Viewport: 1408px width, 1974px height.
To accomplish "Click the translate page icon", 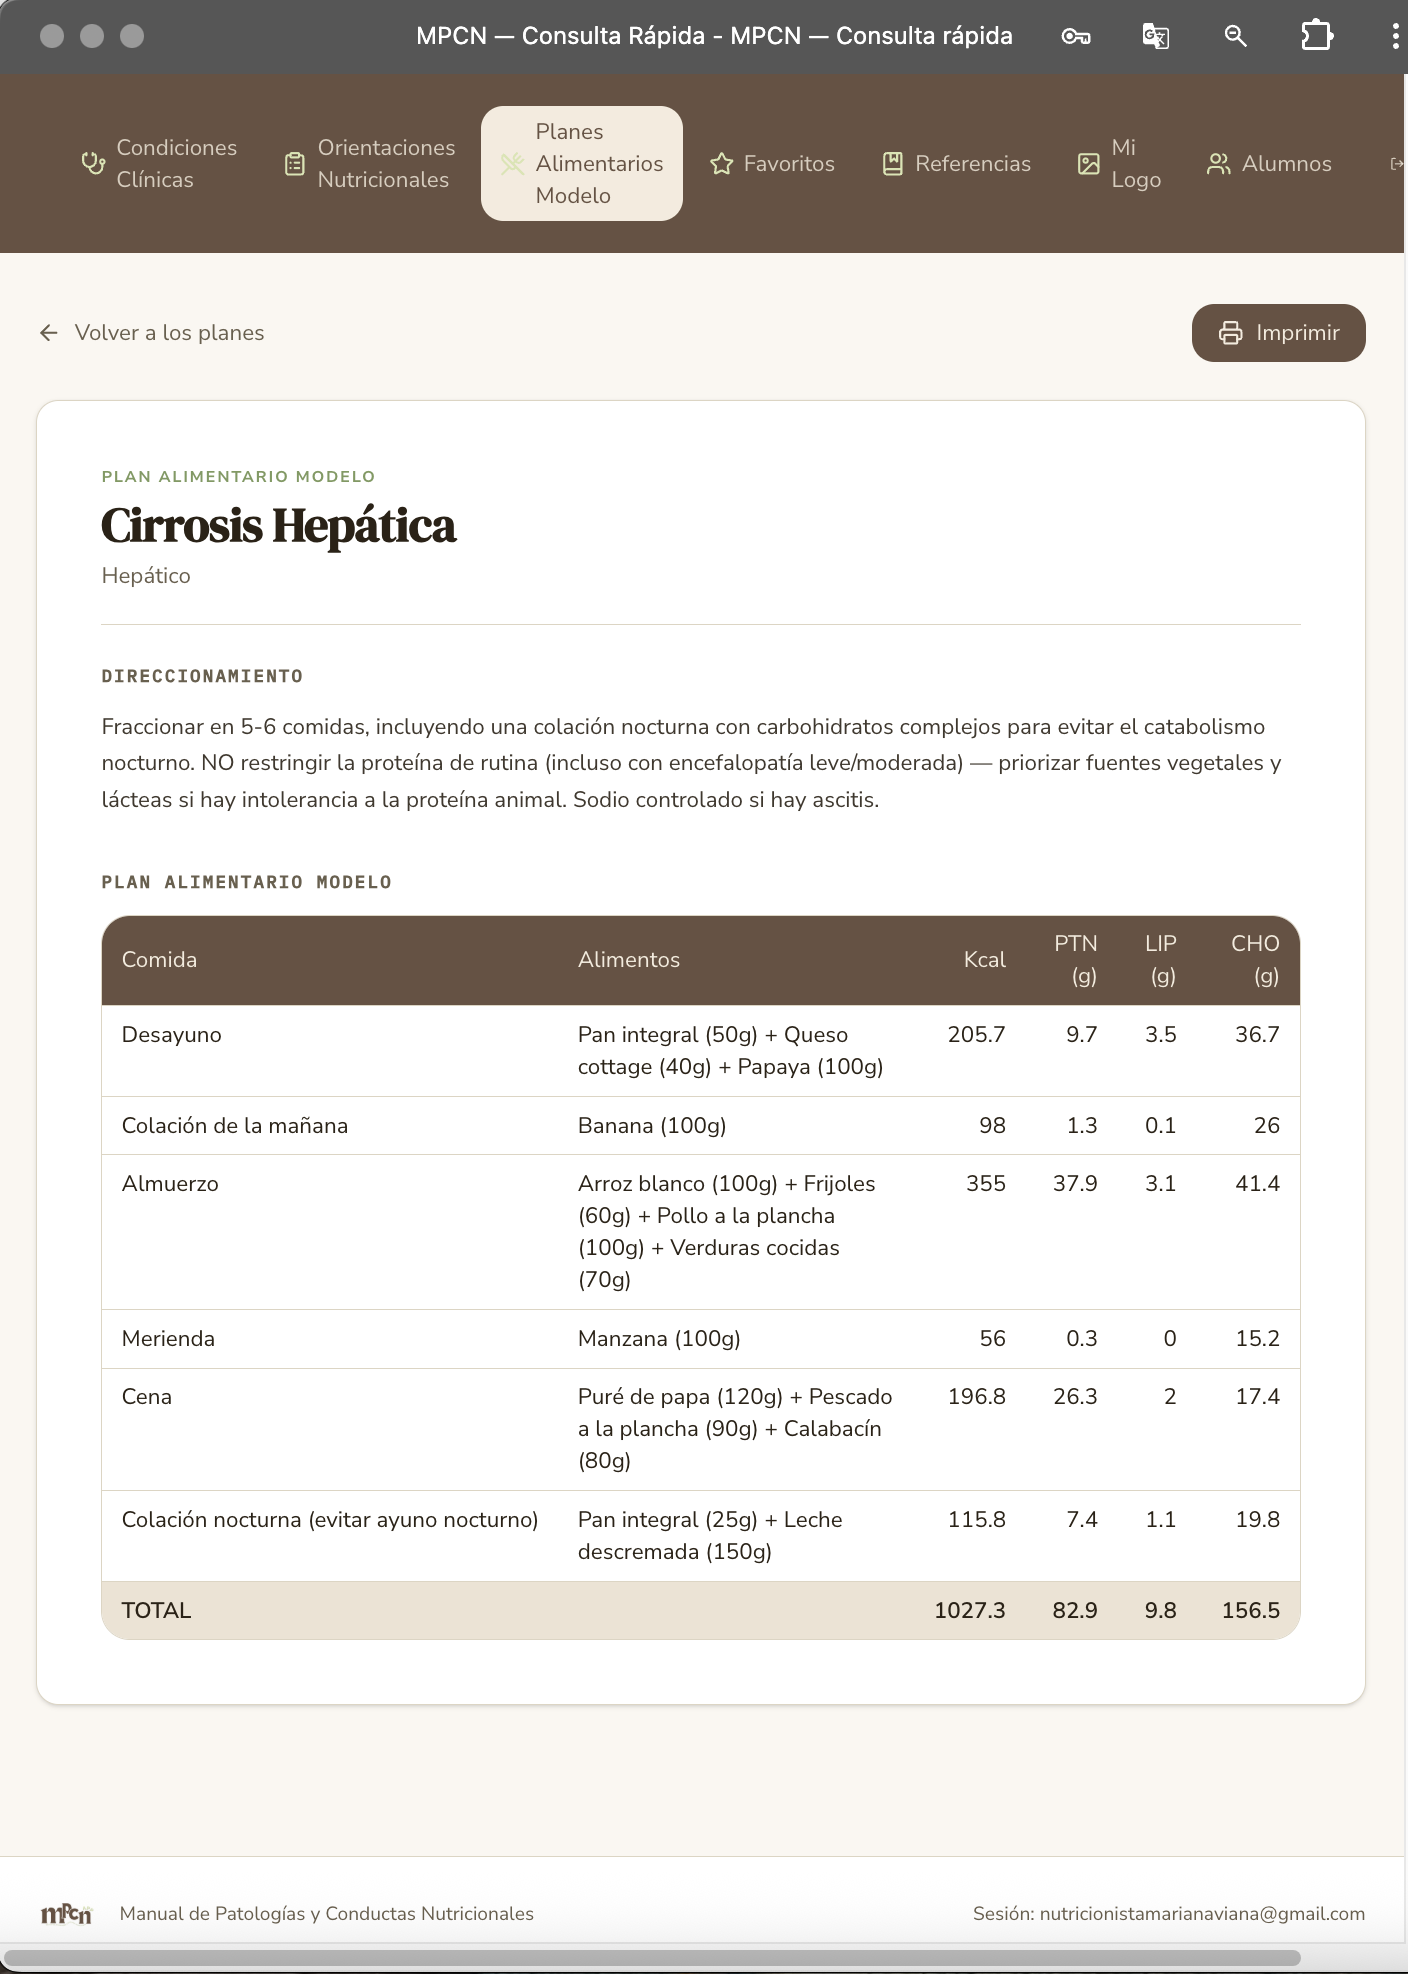I will pyautogui.click(x=1156, y=37).
